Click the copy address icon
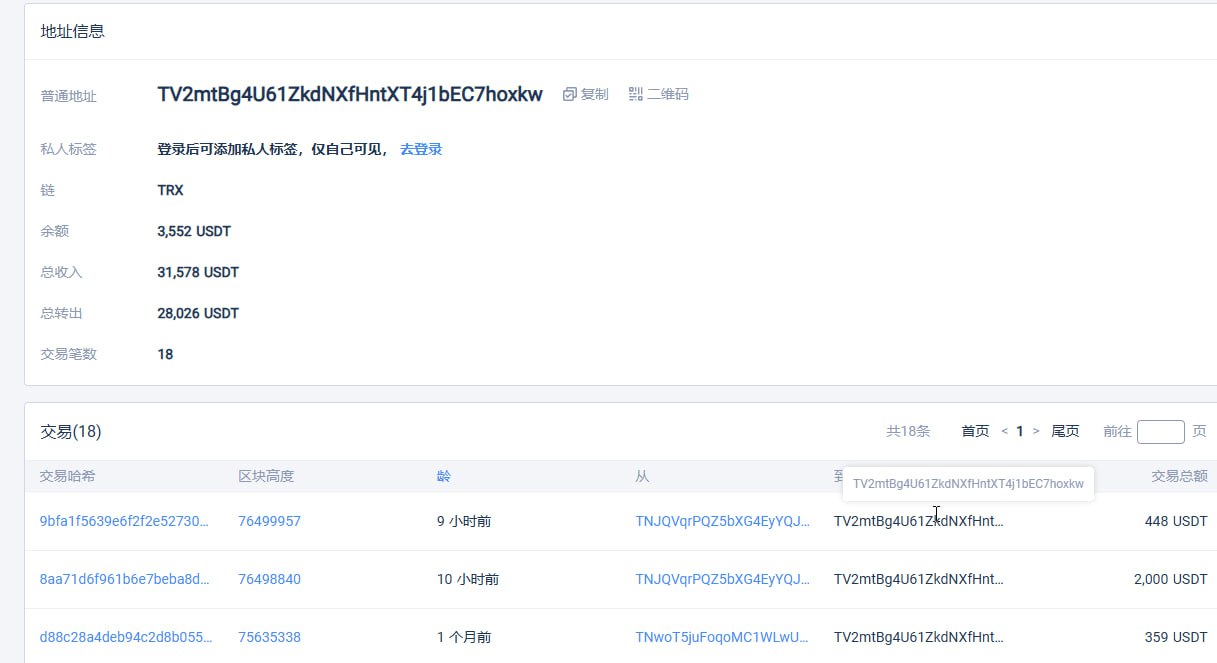The image size is (1217, 663). point(570,94)
